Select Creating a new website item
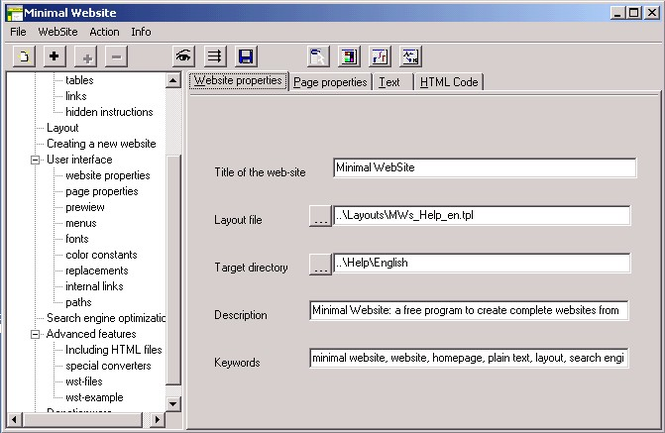Screen dimensions: 665x433 click(101, 144)
